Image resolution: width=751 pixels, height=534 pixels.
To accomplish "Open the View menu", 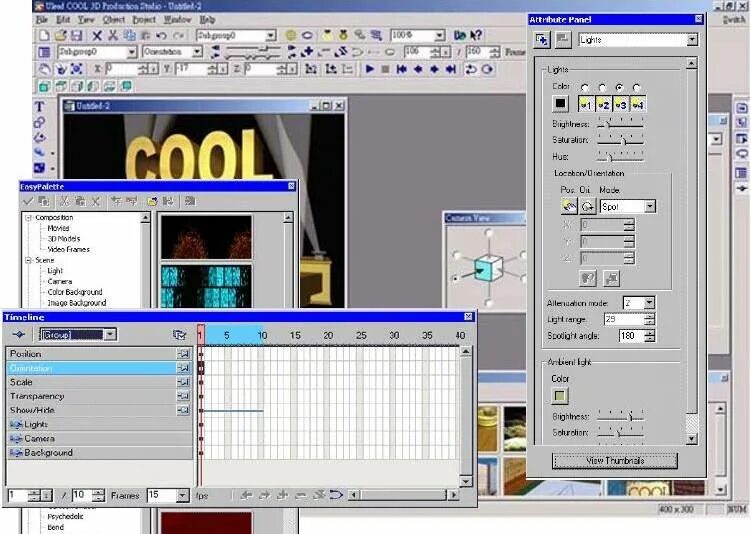I will (x=86, y=20).
